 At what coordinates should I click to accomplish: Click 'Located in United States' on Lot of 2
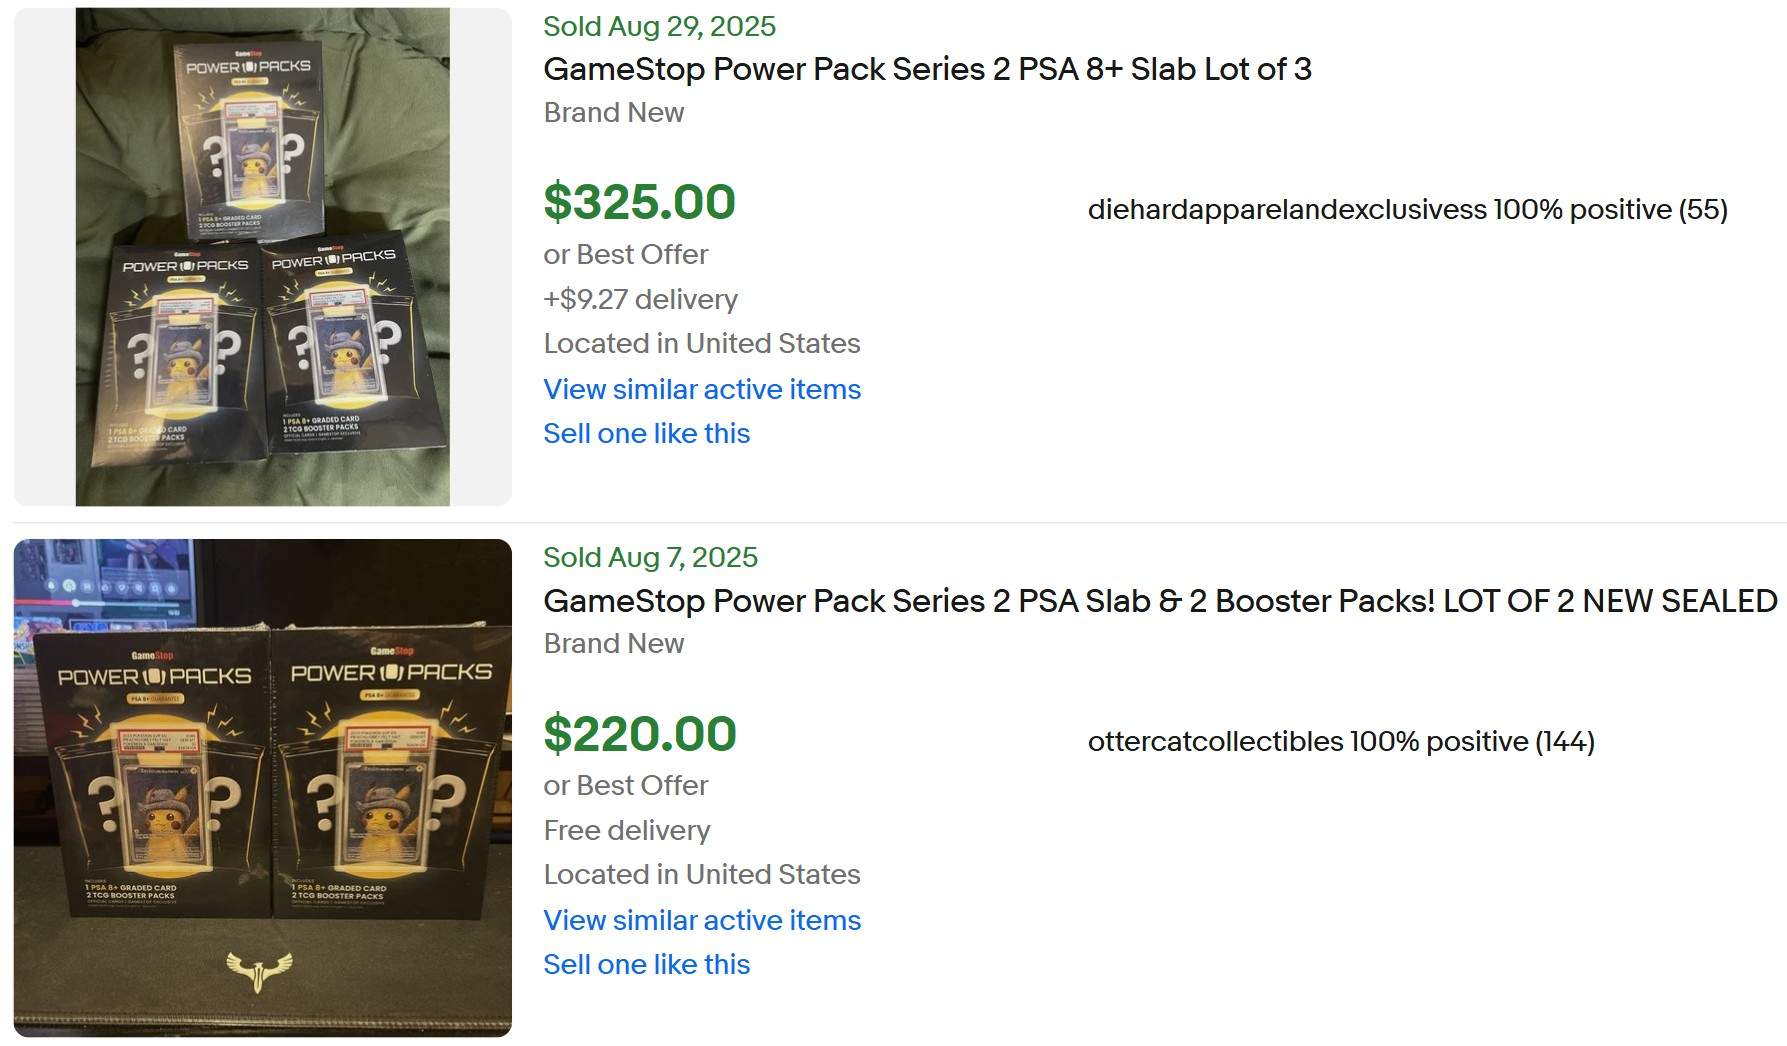pyautogui.click(x=701, y=874)
